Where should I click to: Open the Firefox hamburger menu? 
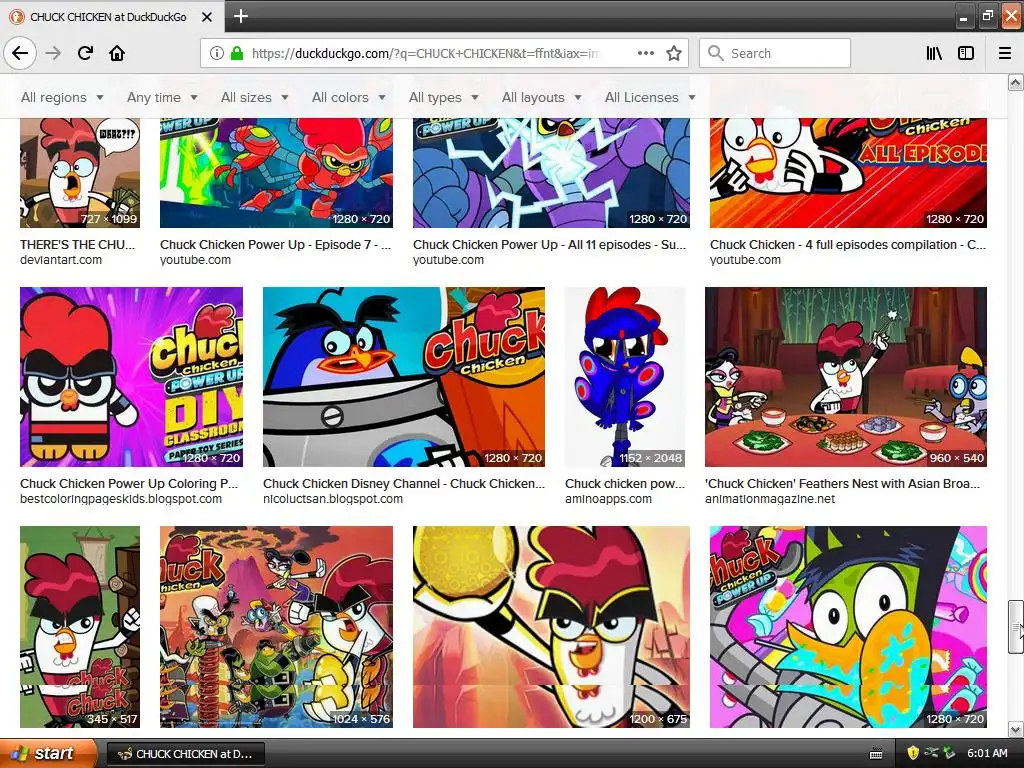(1005, 53)
